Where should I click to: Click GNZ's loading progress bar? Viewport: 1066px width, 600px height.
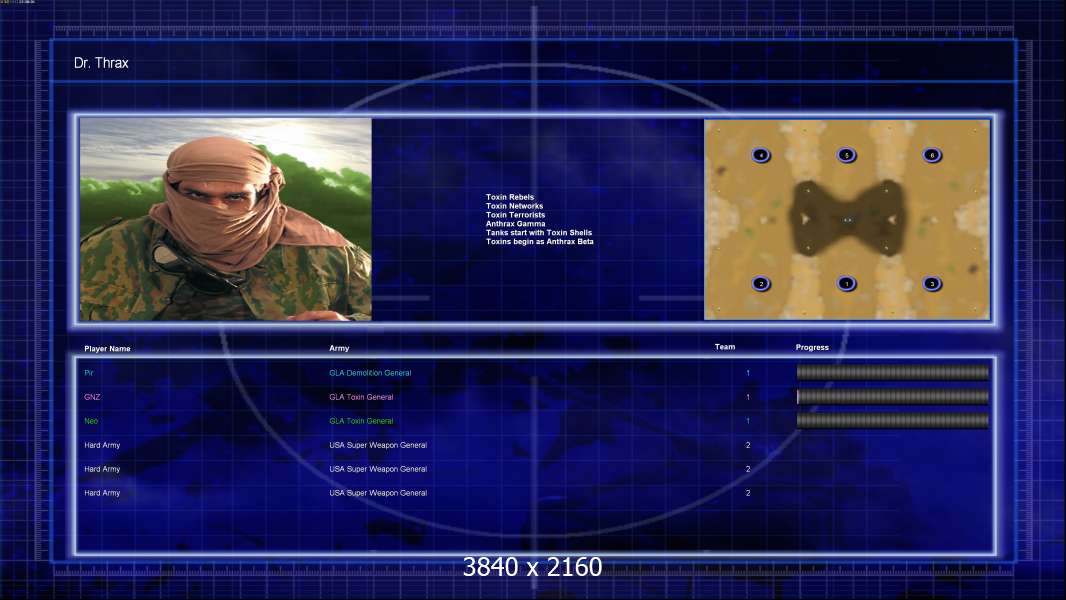(x=893, y=397)
